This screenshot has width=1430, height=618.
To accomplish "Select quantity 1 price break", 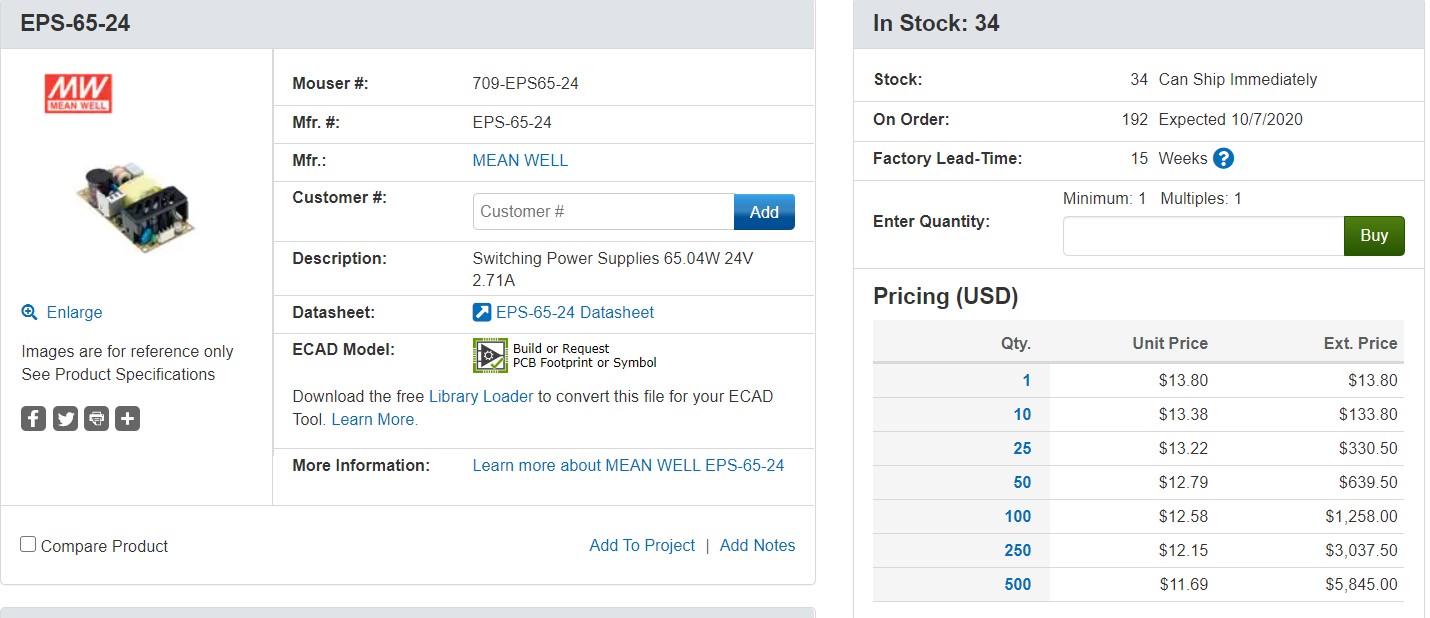I will click(1026, 380).
